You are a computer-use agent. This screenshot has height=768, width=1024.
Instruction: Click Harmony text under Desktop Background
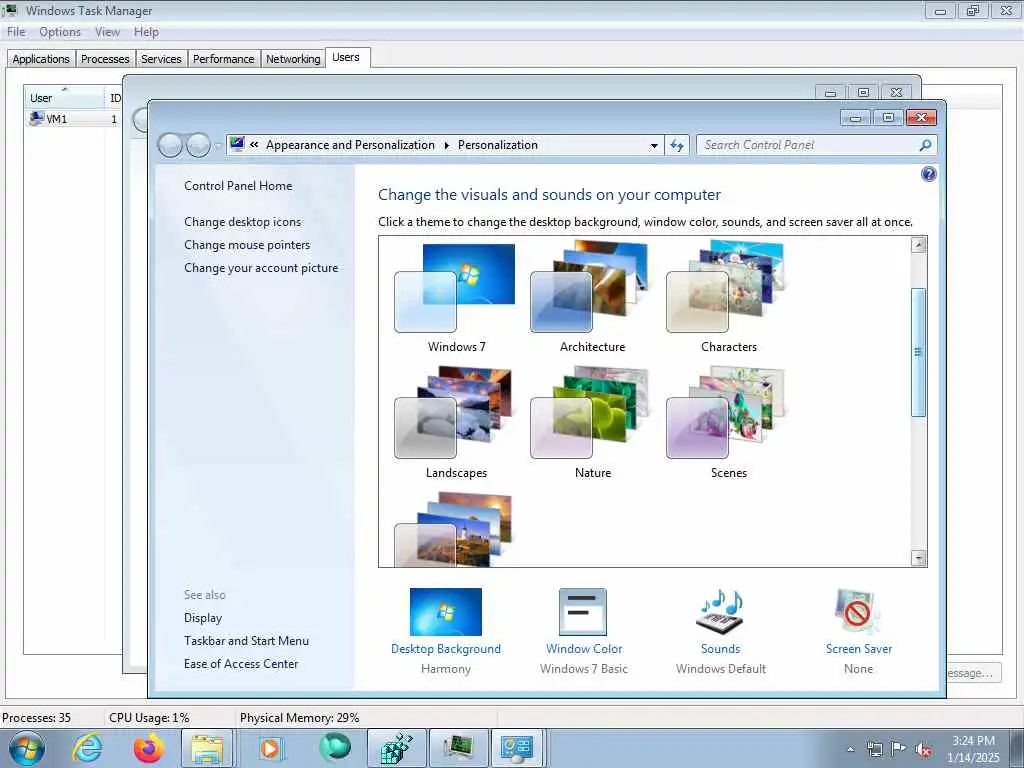click(x=445, y=669)
